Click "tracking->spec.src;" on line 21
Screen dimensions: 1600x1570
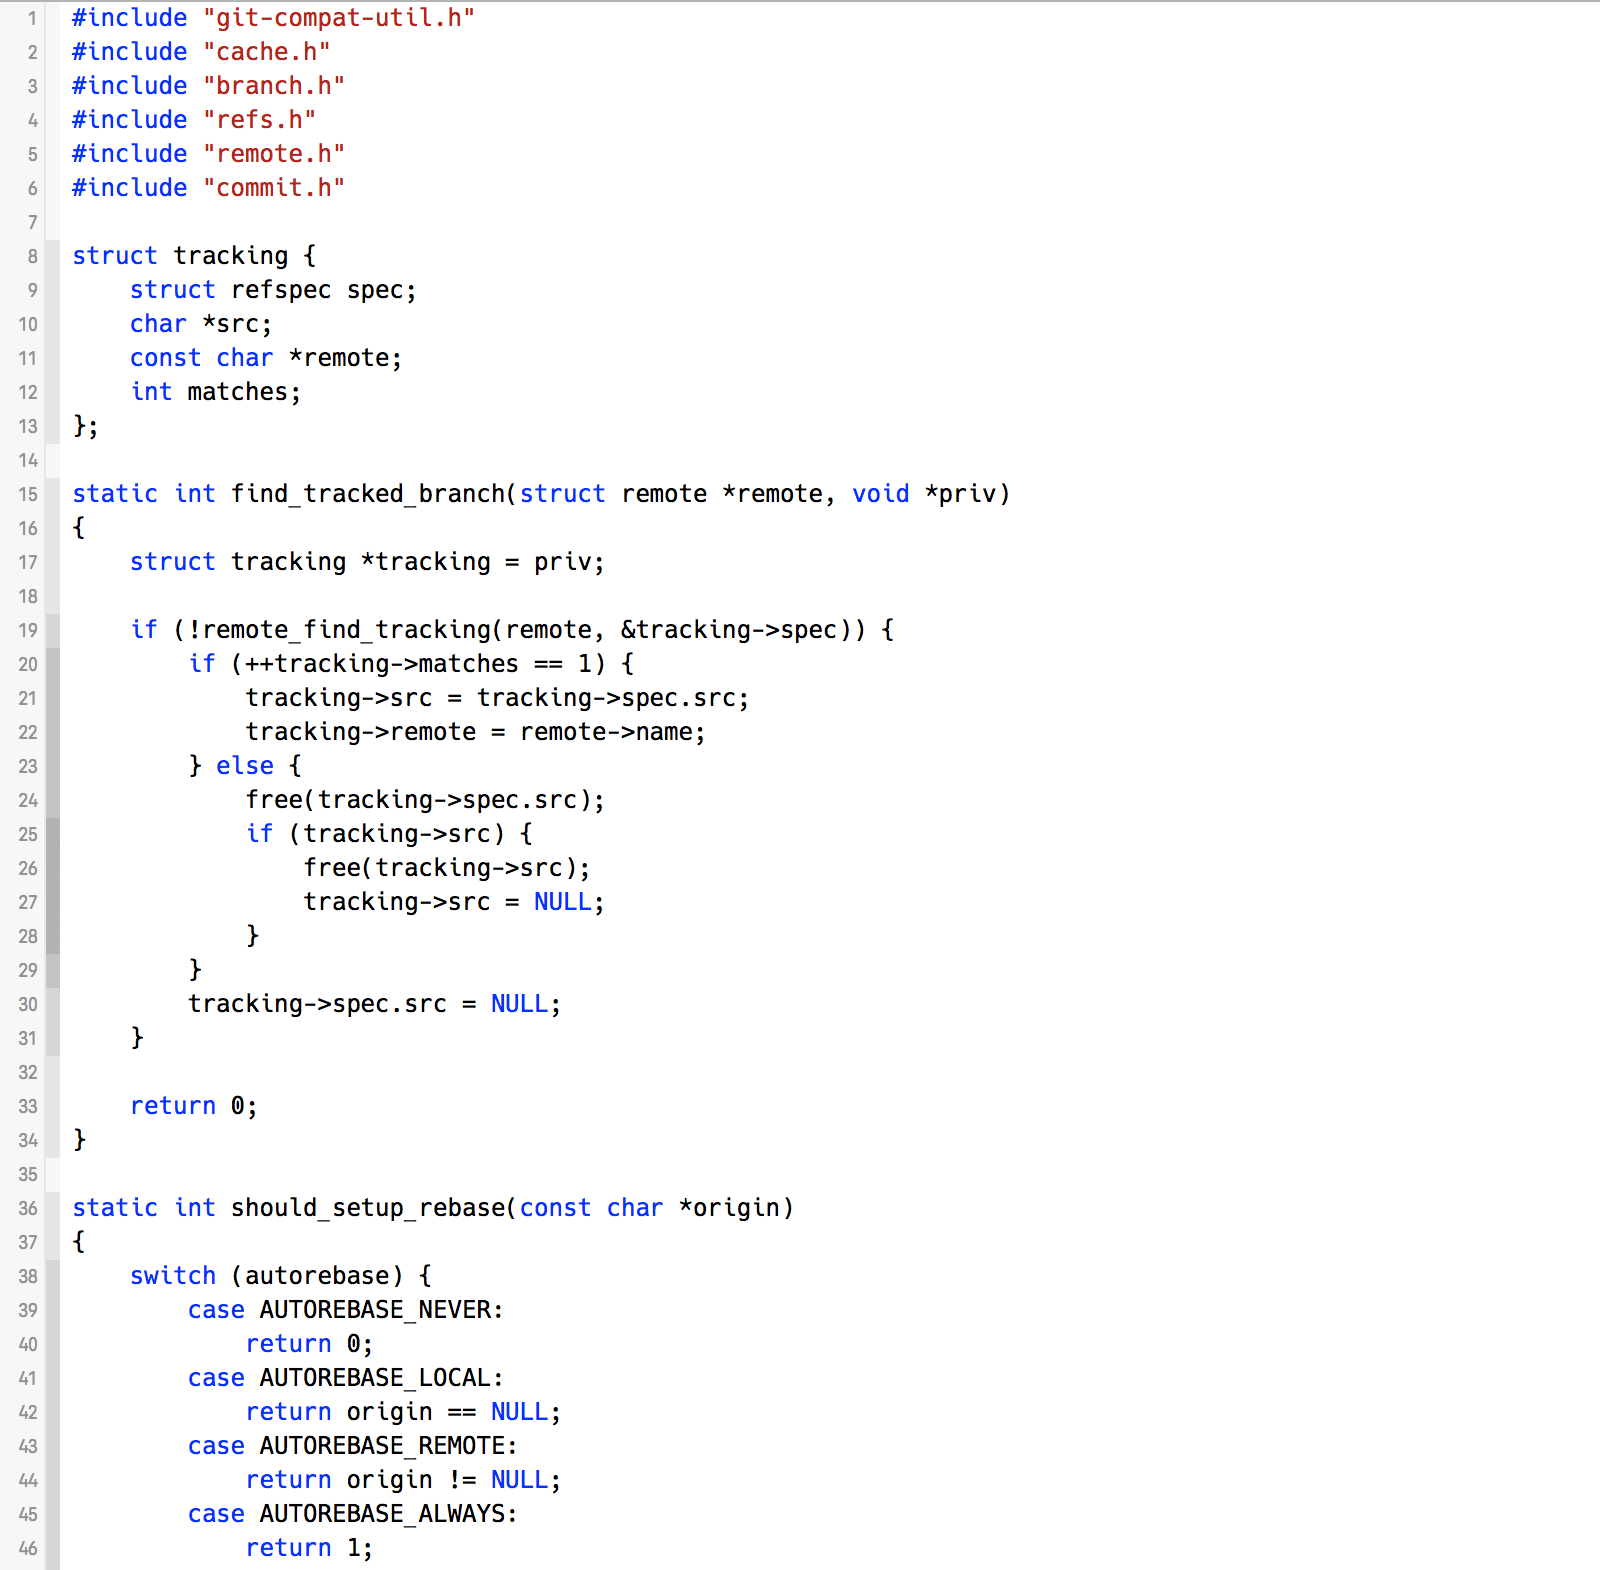[x=613, y=698]
